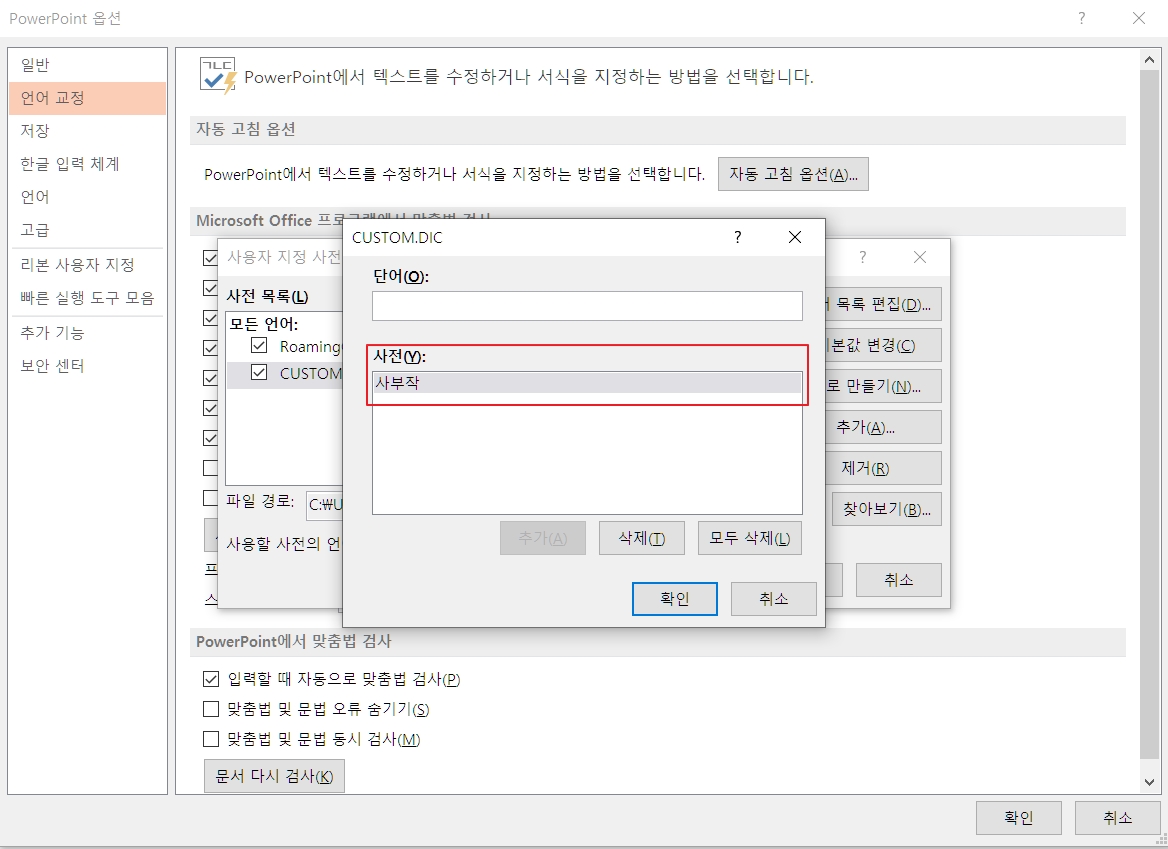Open 리본 사용자 지정 category
Image resolution: width=1168 pixels, height=849 pixels.
click(x=87, y=264)
